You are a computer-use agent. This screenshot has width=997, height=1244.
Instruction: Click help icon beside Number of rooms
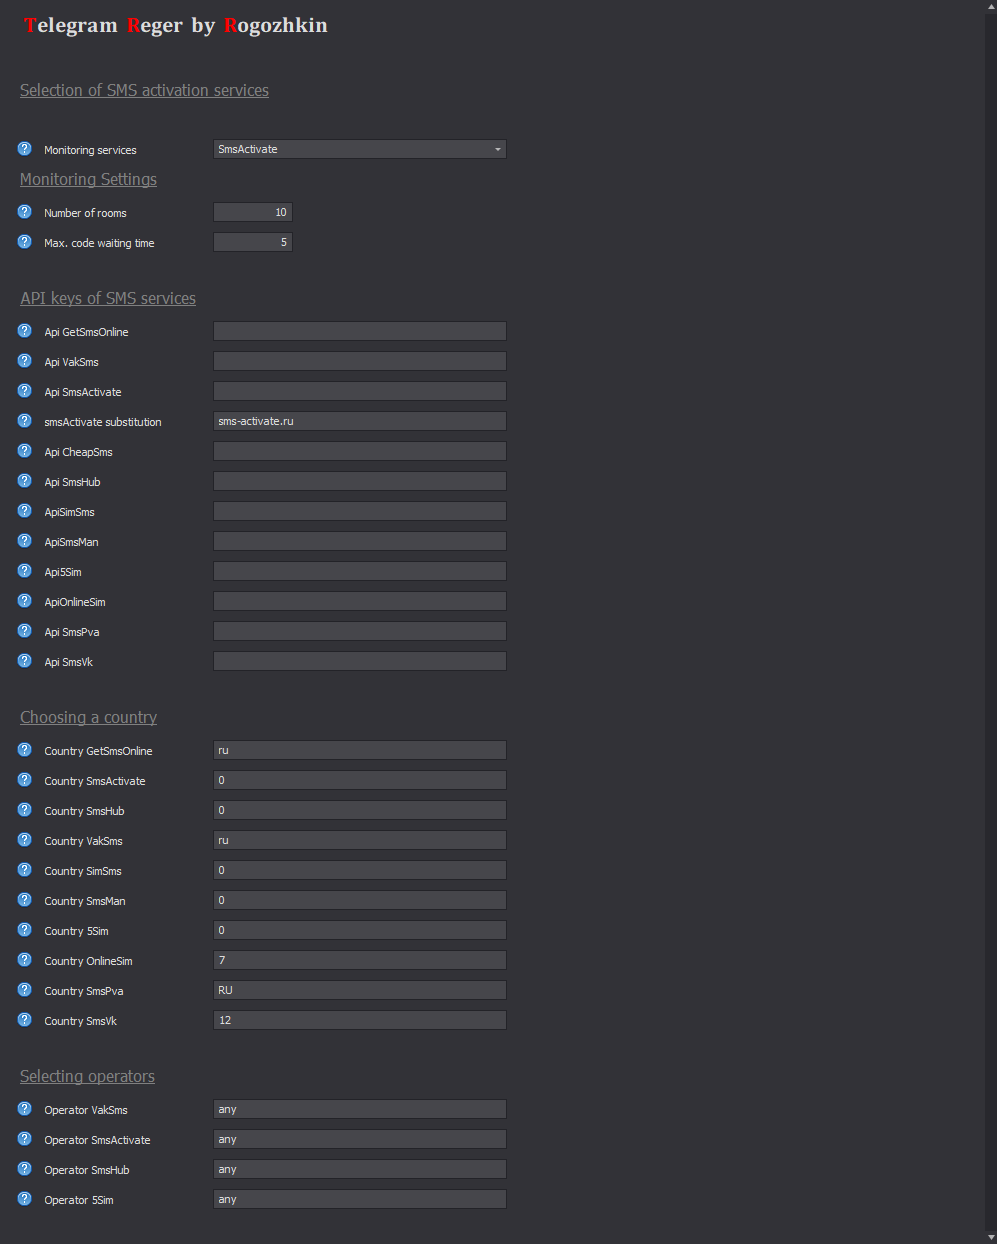[25, 212]
